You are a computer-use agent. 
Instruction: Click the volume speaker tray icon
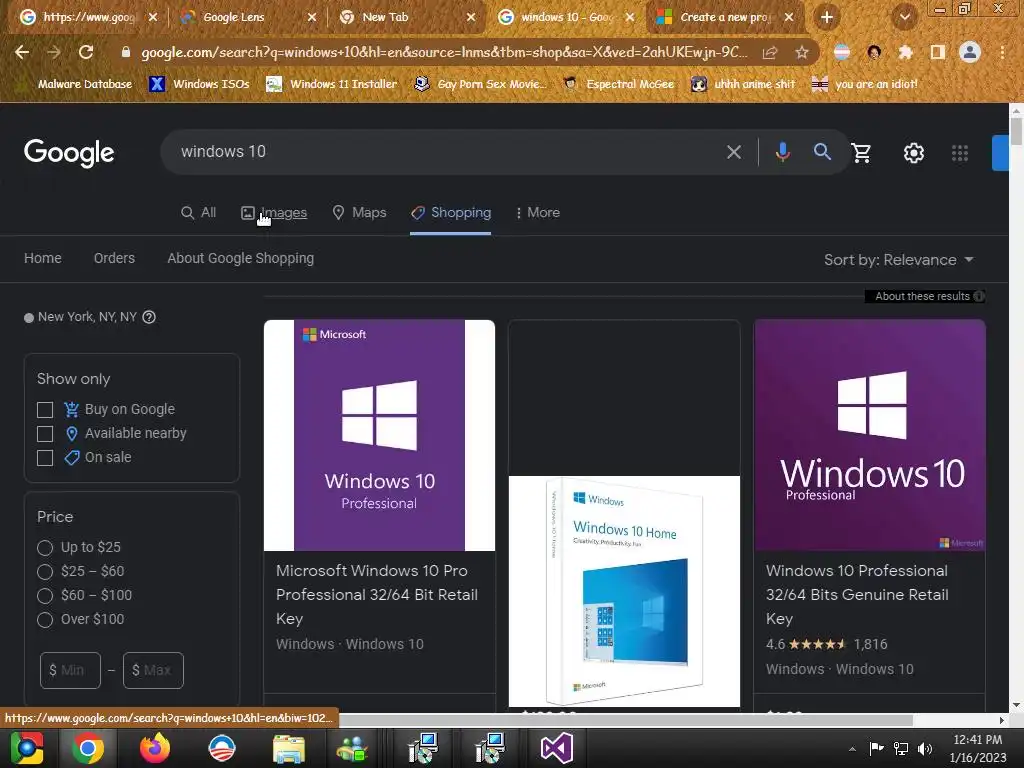tap(925, 748)
